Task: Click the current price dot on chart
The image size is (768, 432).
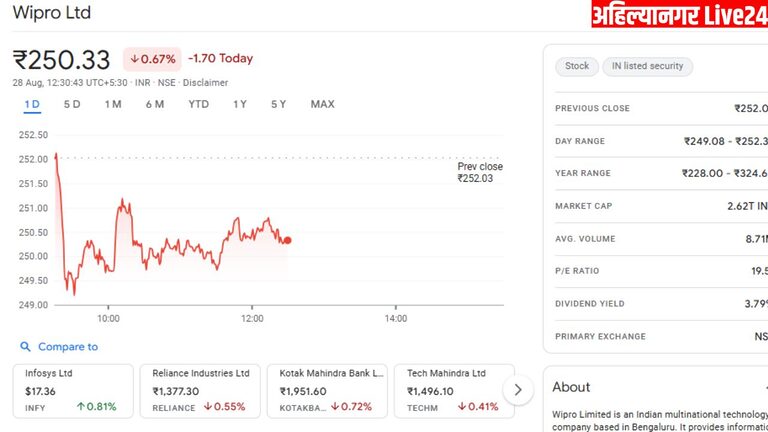Action: click(x=288, y=240)
